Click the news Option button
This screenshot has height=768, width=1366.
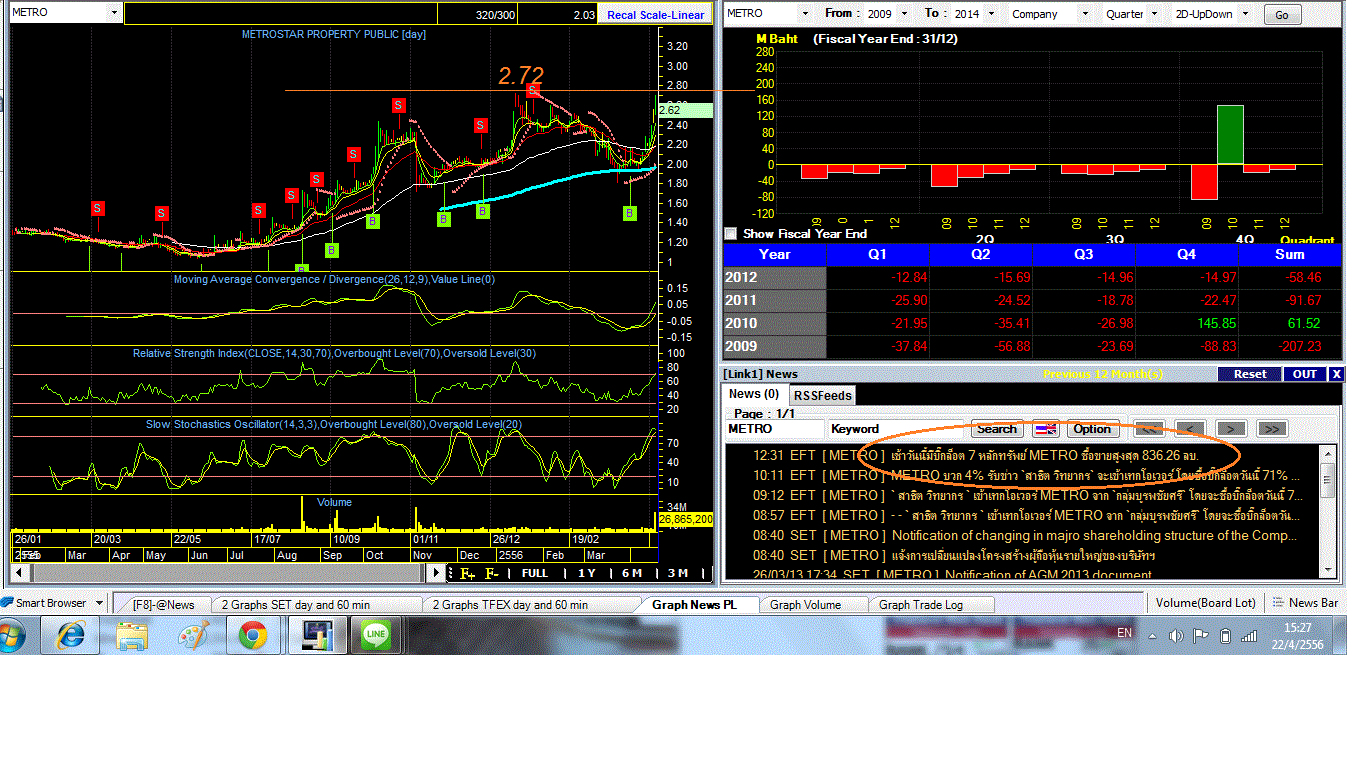click(x=1092, y=429)
